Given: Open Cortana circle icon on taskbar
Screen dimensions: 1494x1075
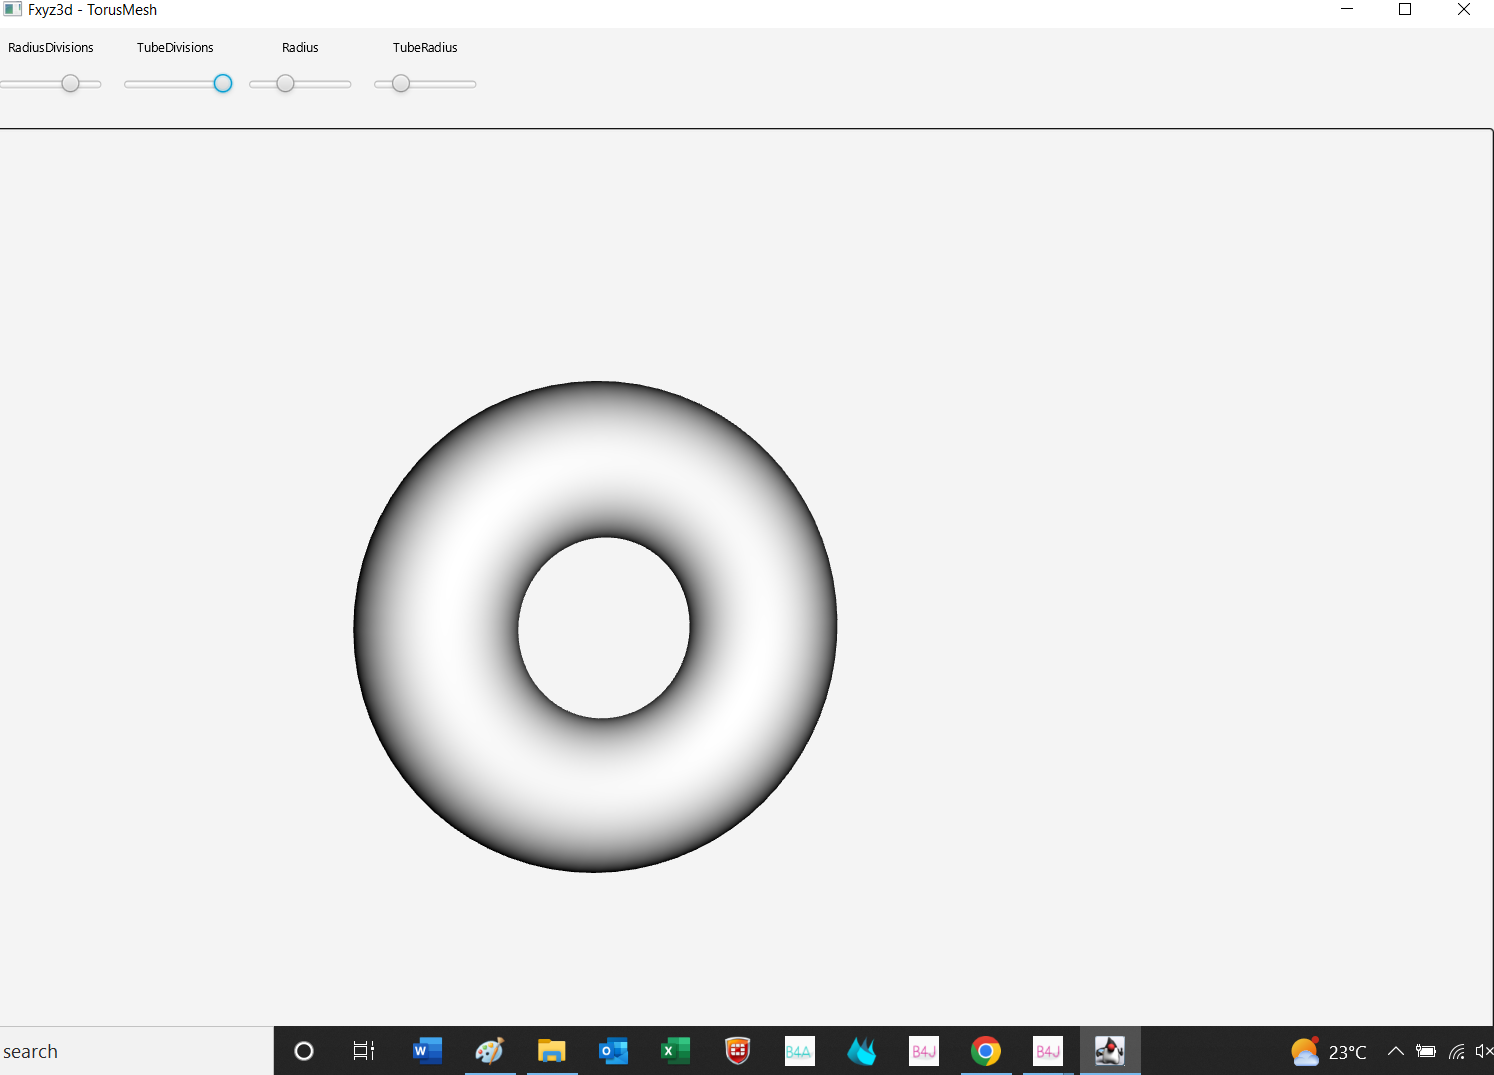Looking at the screenshot, I should click(x=304, y=1051).
